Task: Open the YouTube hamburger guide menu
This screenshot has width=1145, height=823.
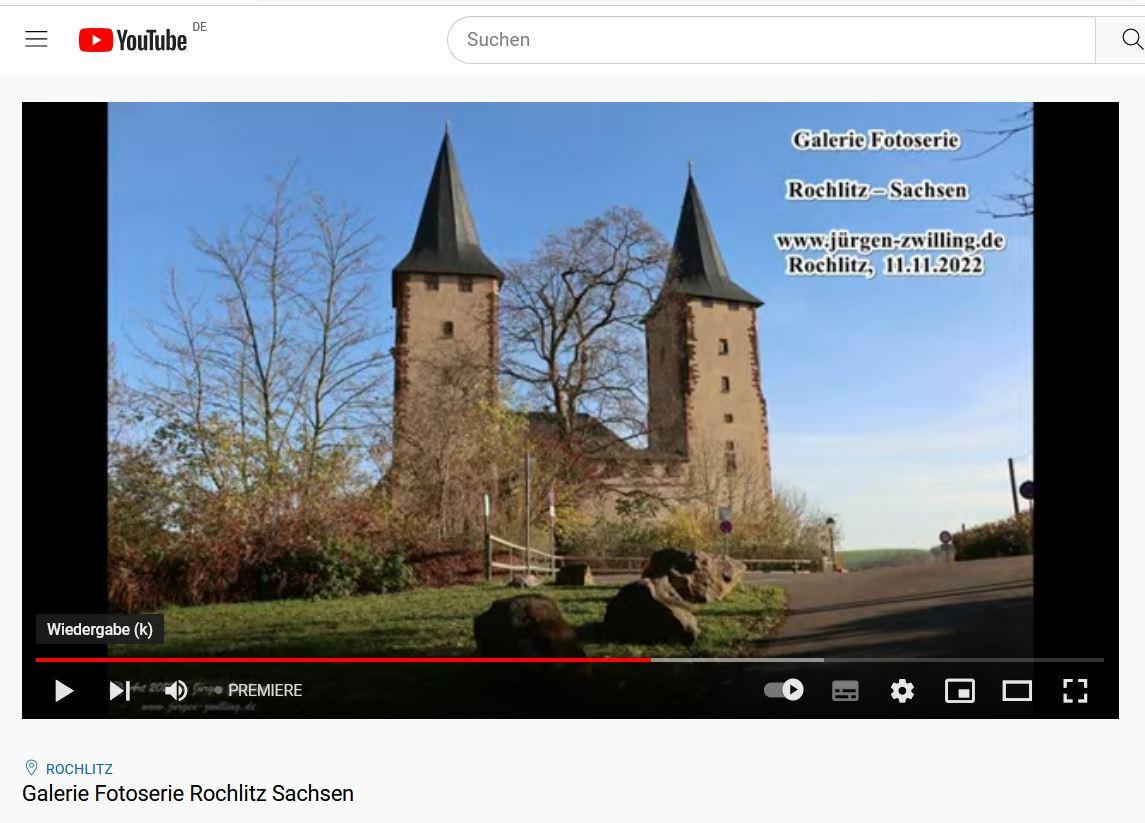Action: [x=37, y=39]
